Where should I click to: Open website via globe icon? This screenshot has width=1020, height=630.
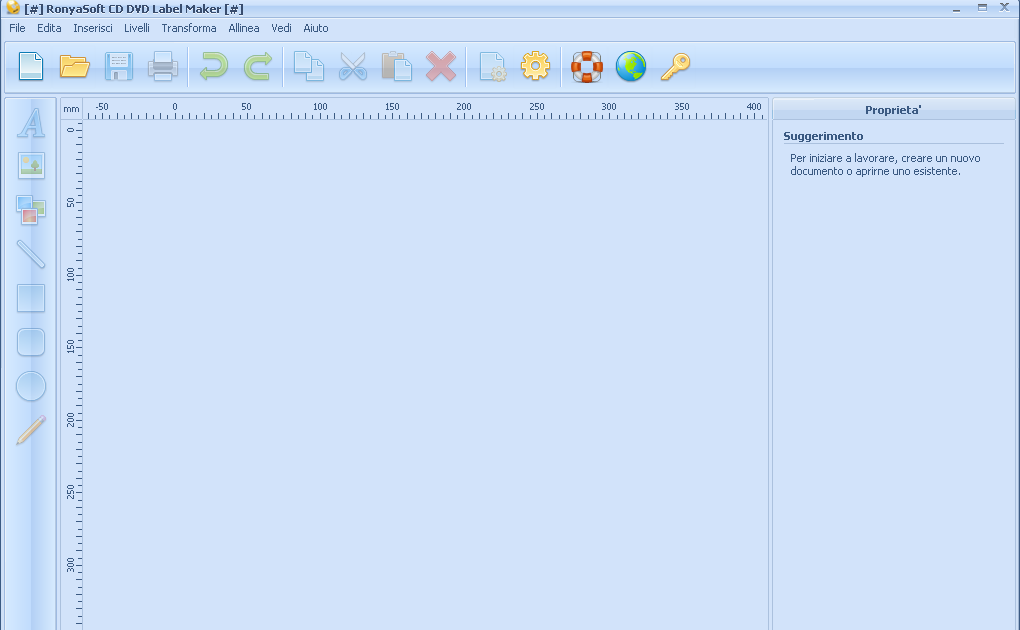pyautogui.click(x=631, y=66)
